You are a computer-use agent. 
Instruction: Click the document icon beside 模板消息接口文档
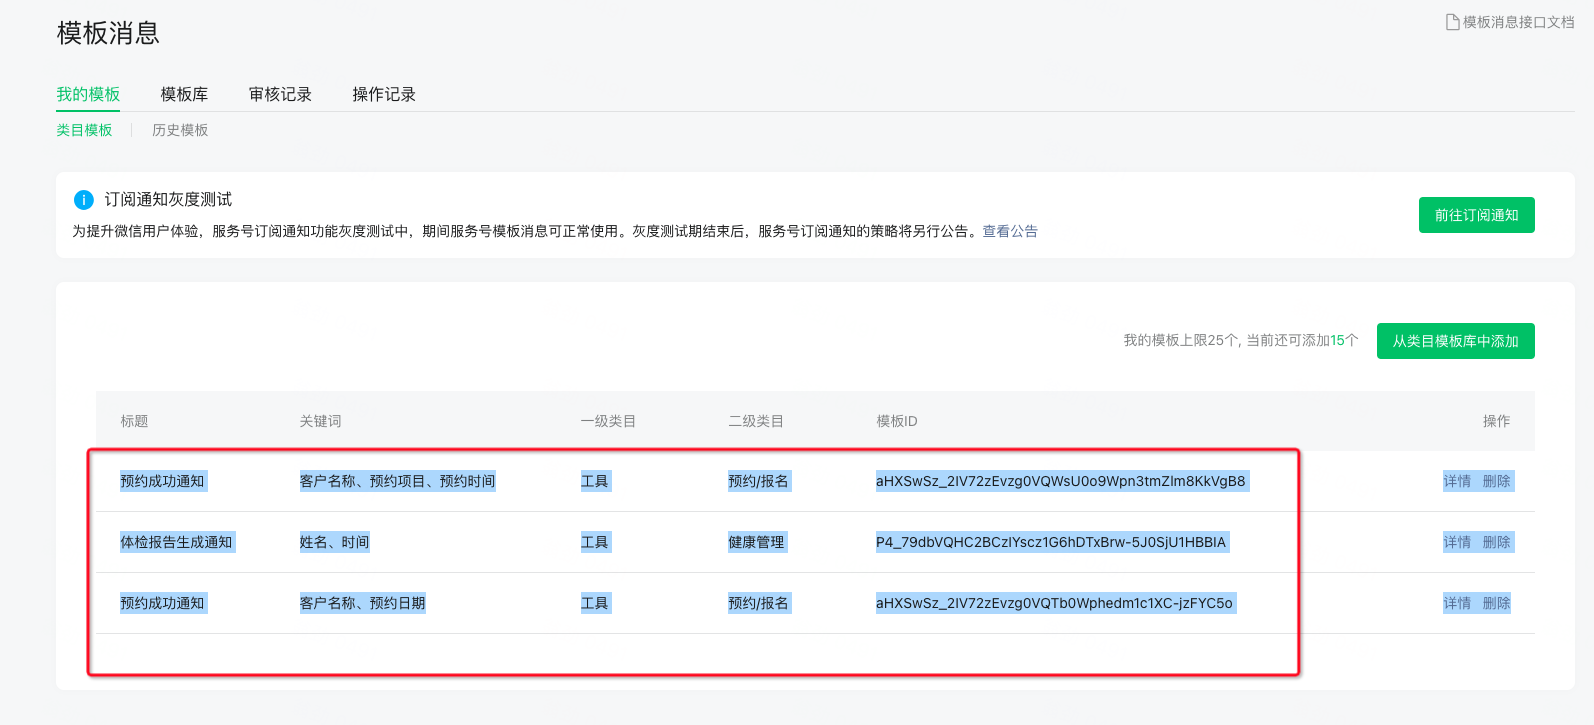tap(1452, 22)
